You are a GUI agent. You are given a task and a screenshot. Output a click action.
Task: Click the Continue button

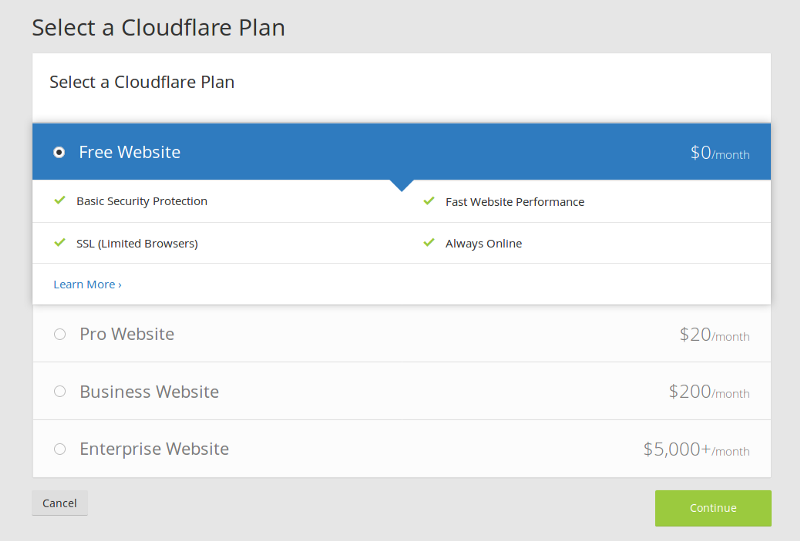(713, 508)
